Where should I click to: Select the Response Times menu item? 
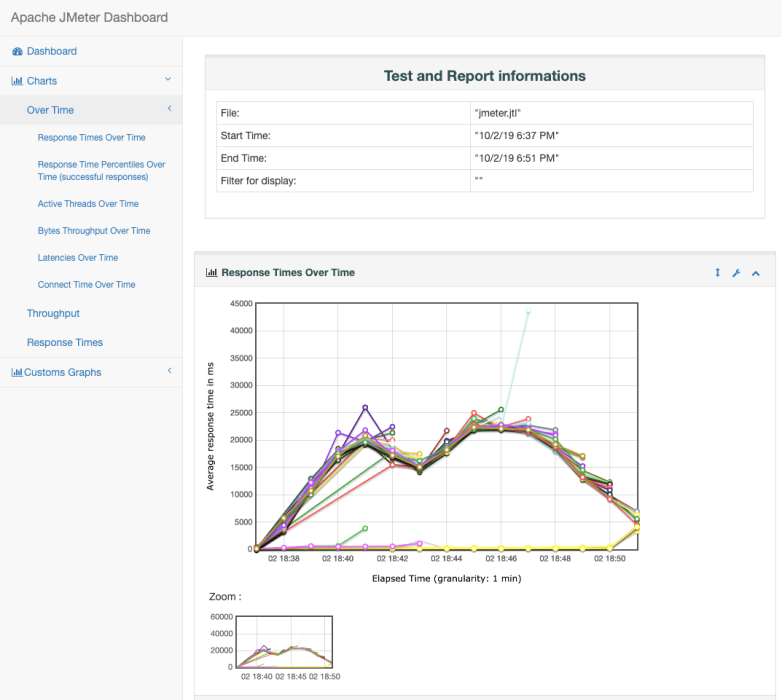pos(65,343)
